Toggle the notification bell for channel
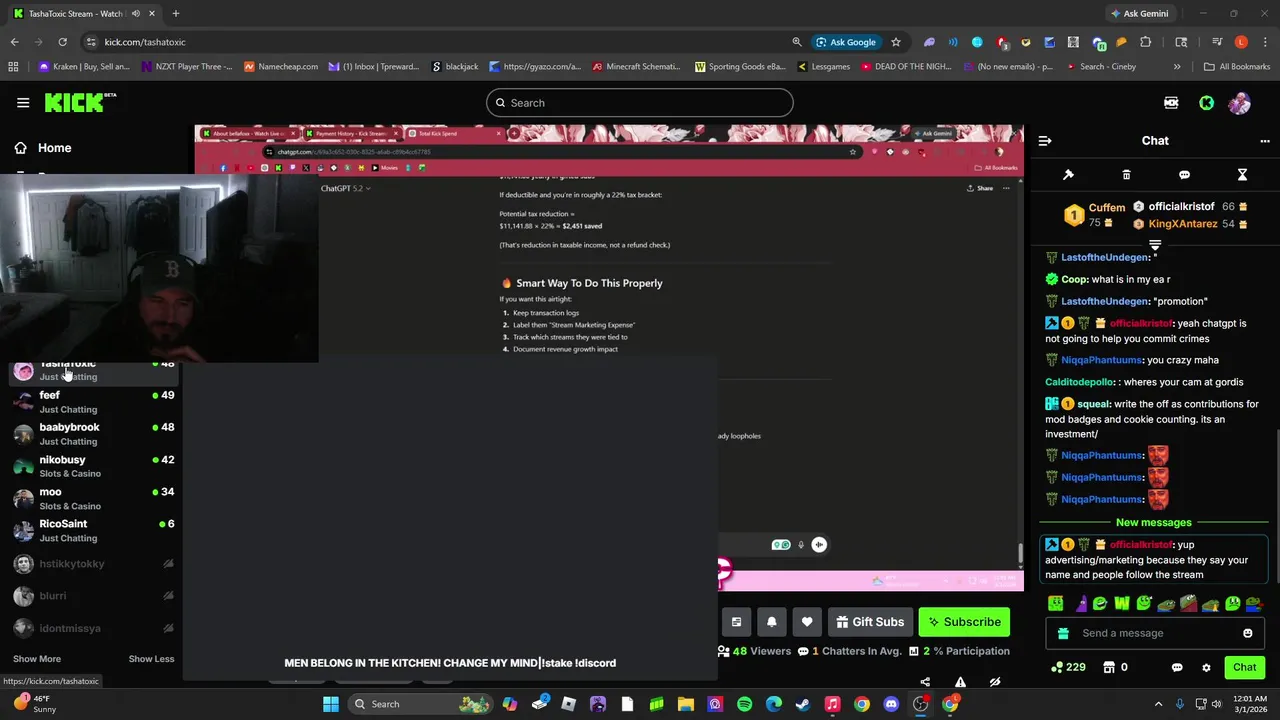1280x720 pixels. [x=771, y=622]
